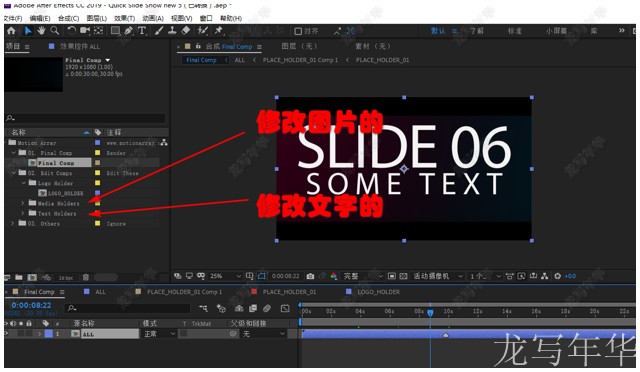Toggle the snapping (对齐) checkbox
Screen dimensions: 640x372
tap(298, 31)
